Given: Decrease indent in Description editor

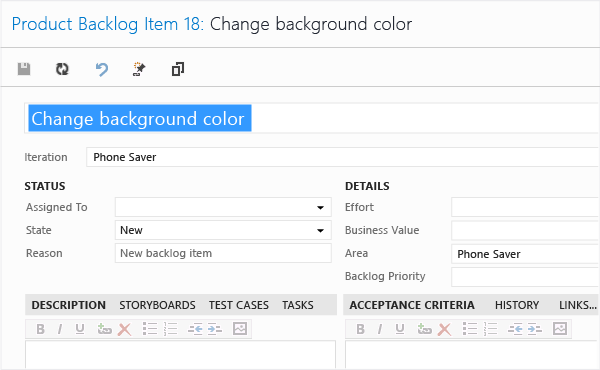Looking at the screenshot, I should (x=195, y=329).
